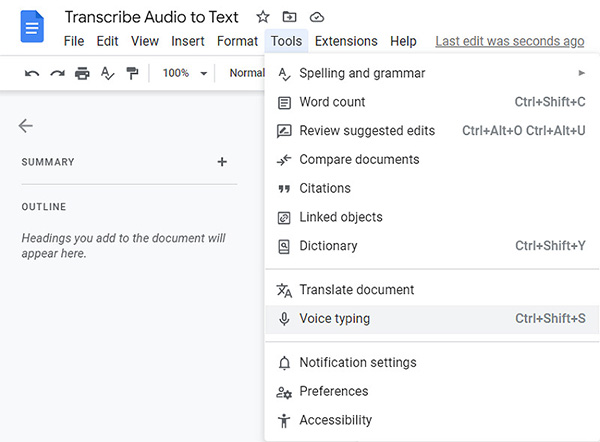Undo the last action

(32, 73)
